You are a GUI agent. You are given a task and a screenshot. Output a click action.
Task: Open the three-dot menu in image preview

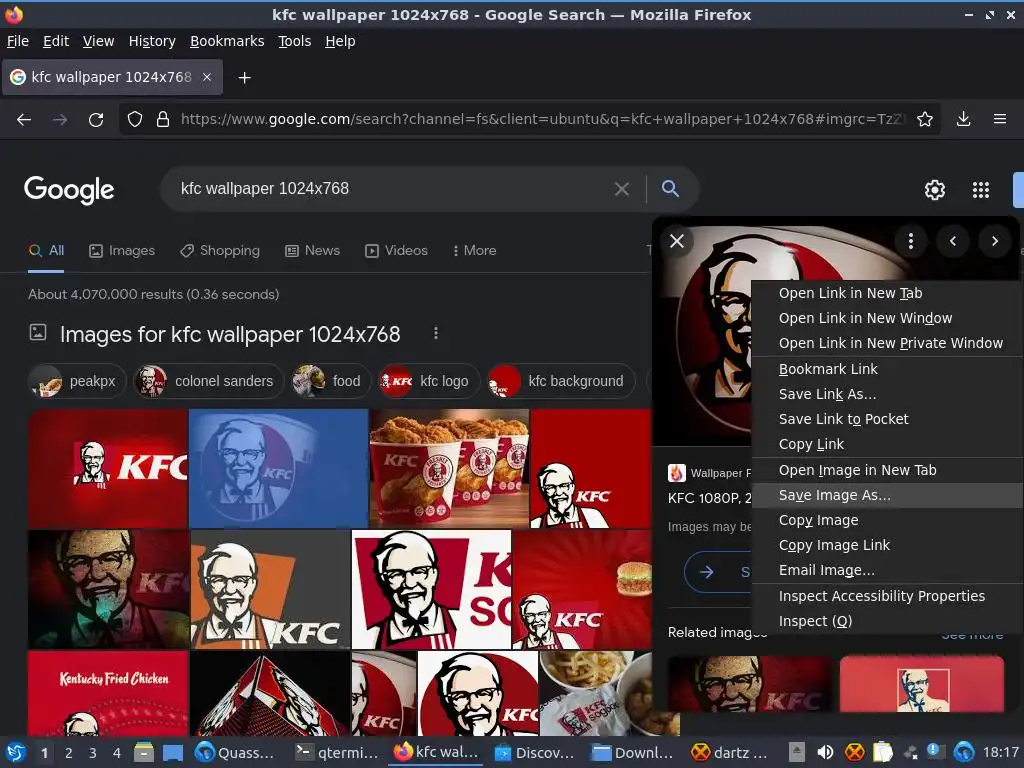coord(910,241)
